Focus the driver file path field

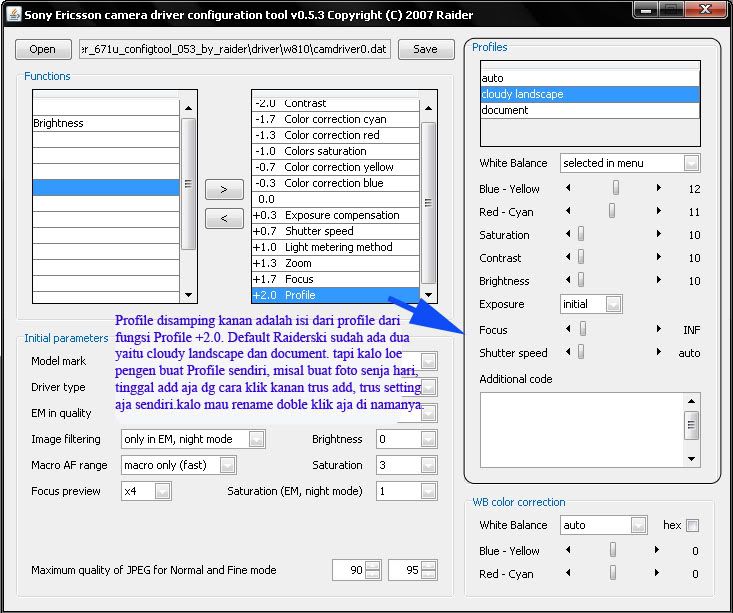click(235, 49)
